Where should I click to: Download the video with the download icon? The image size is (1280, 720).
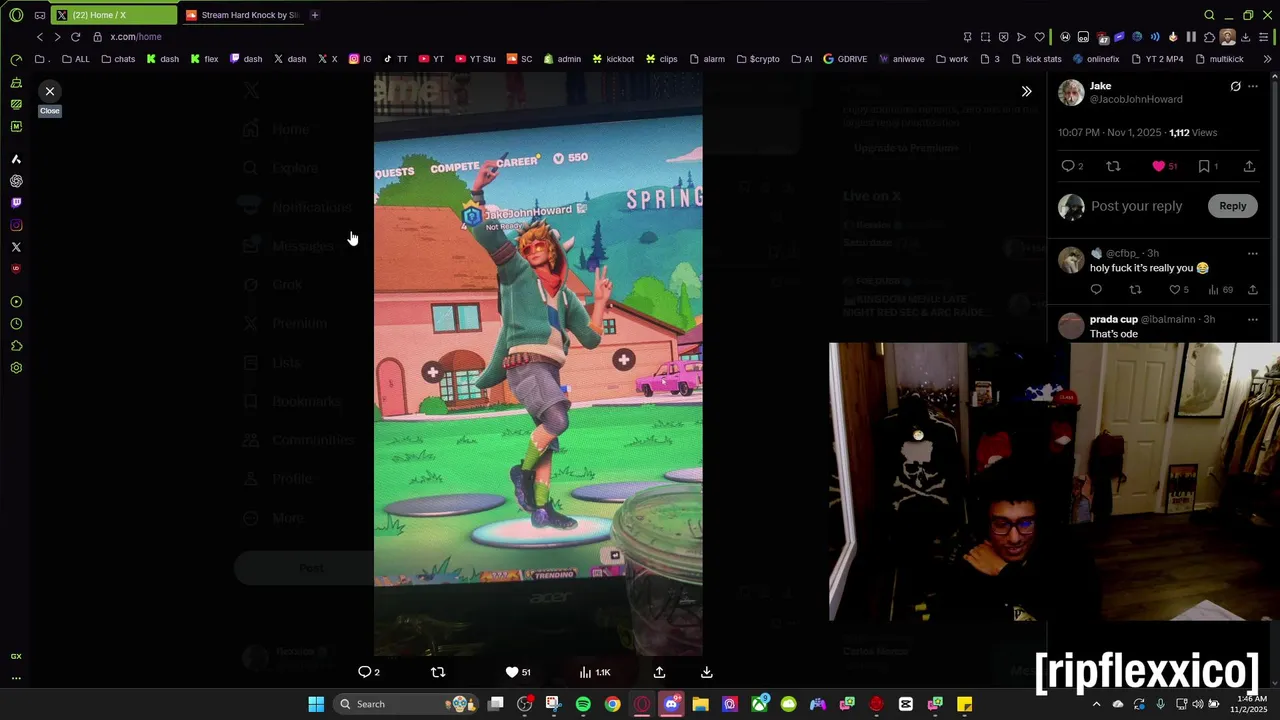click(x=706, y=672)
